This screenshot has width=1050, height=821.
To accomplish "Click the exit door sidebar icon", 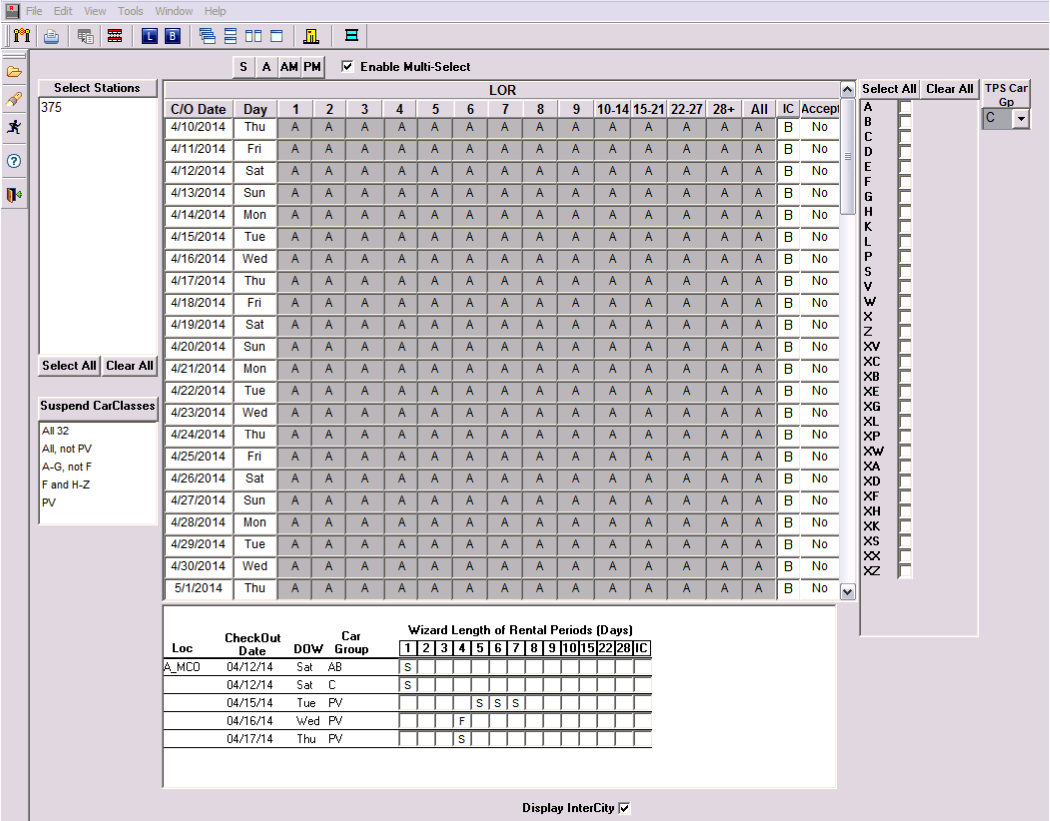I will (x=14, y=195).
